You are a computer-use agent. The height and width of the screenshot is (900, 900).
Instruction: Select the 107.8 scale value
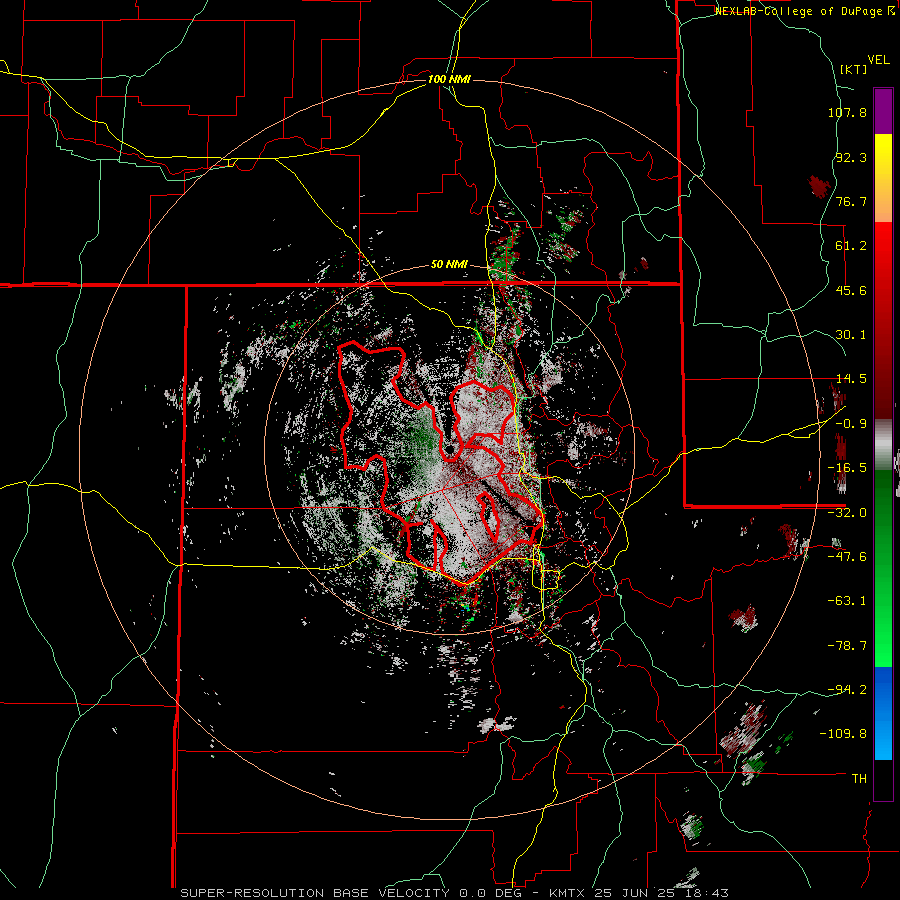pyautogui.click(x=847, y=112)
